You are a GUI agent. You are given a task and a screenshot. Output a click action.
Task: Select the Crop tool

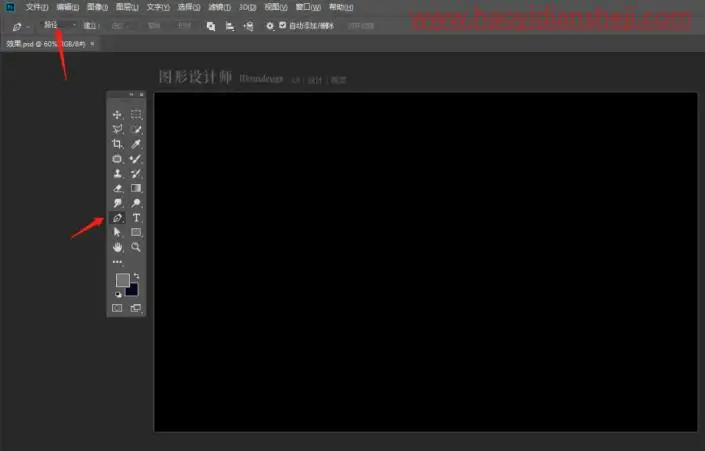117,144
